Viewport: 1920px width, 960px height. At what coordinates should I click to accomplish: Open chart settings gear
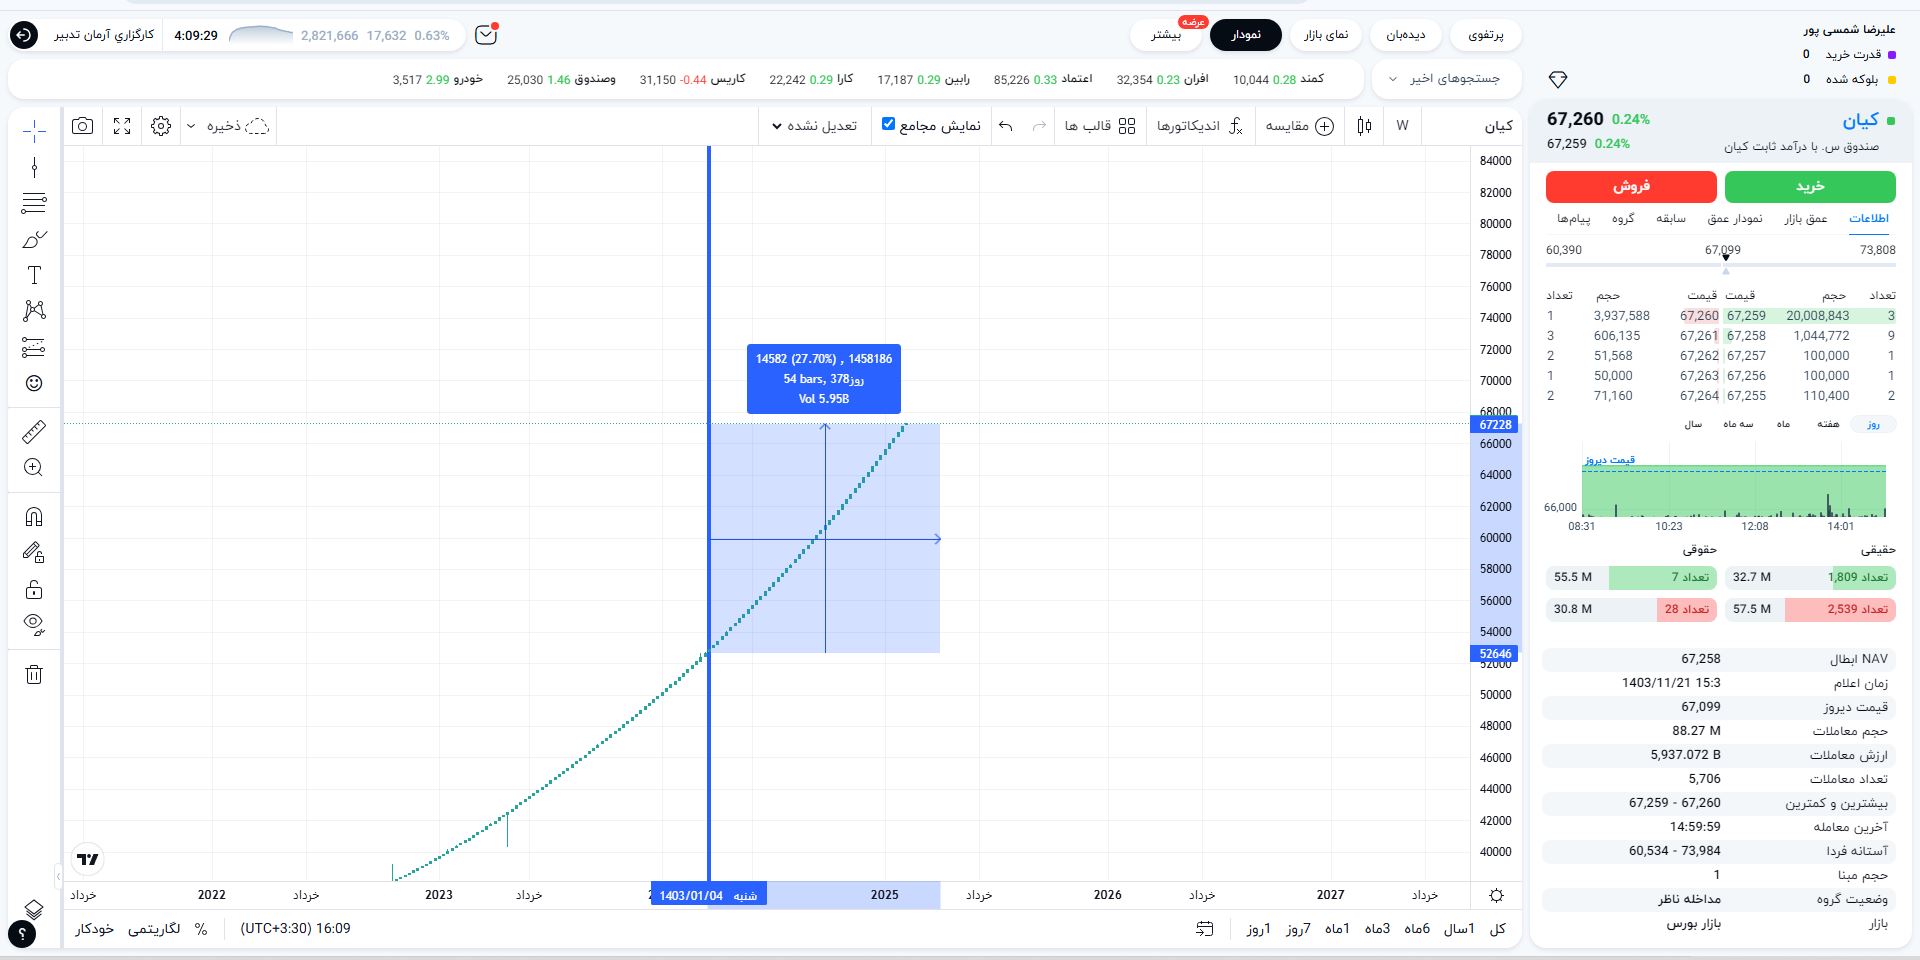coord(161,126)
